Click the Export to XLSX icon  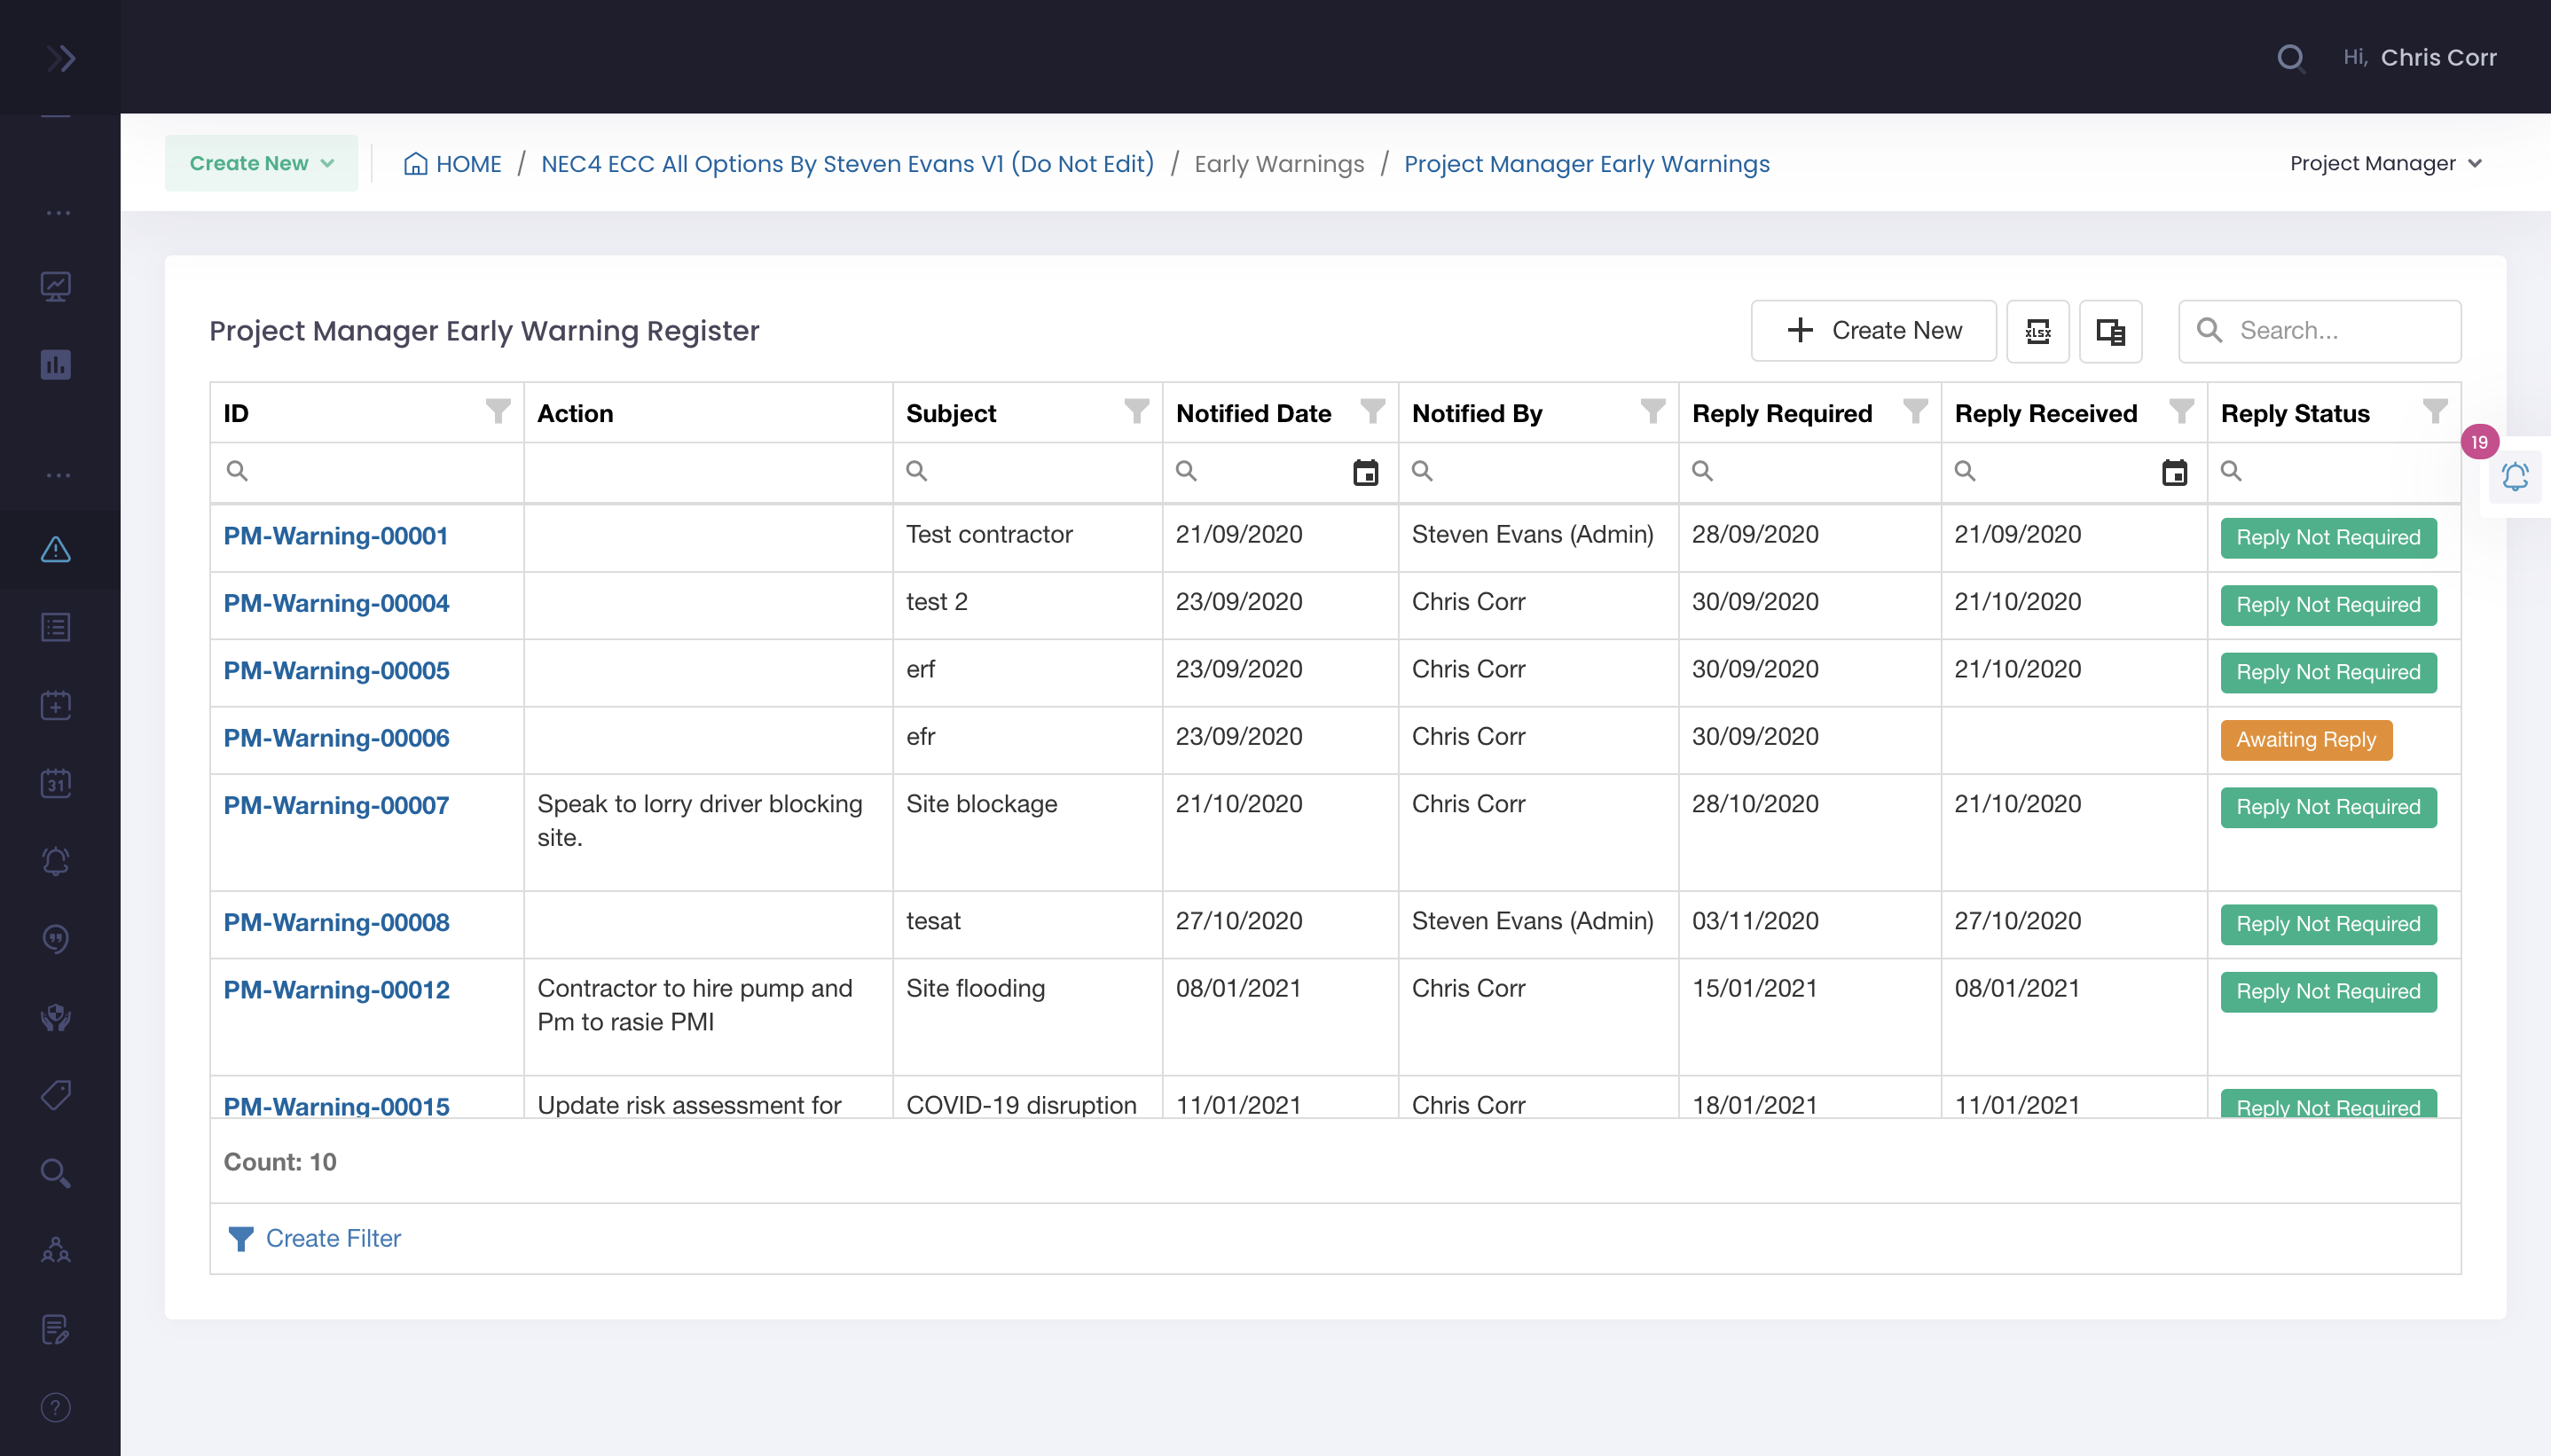(x=2037, y=331)
